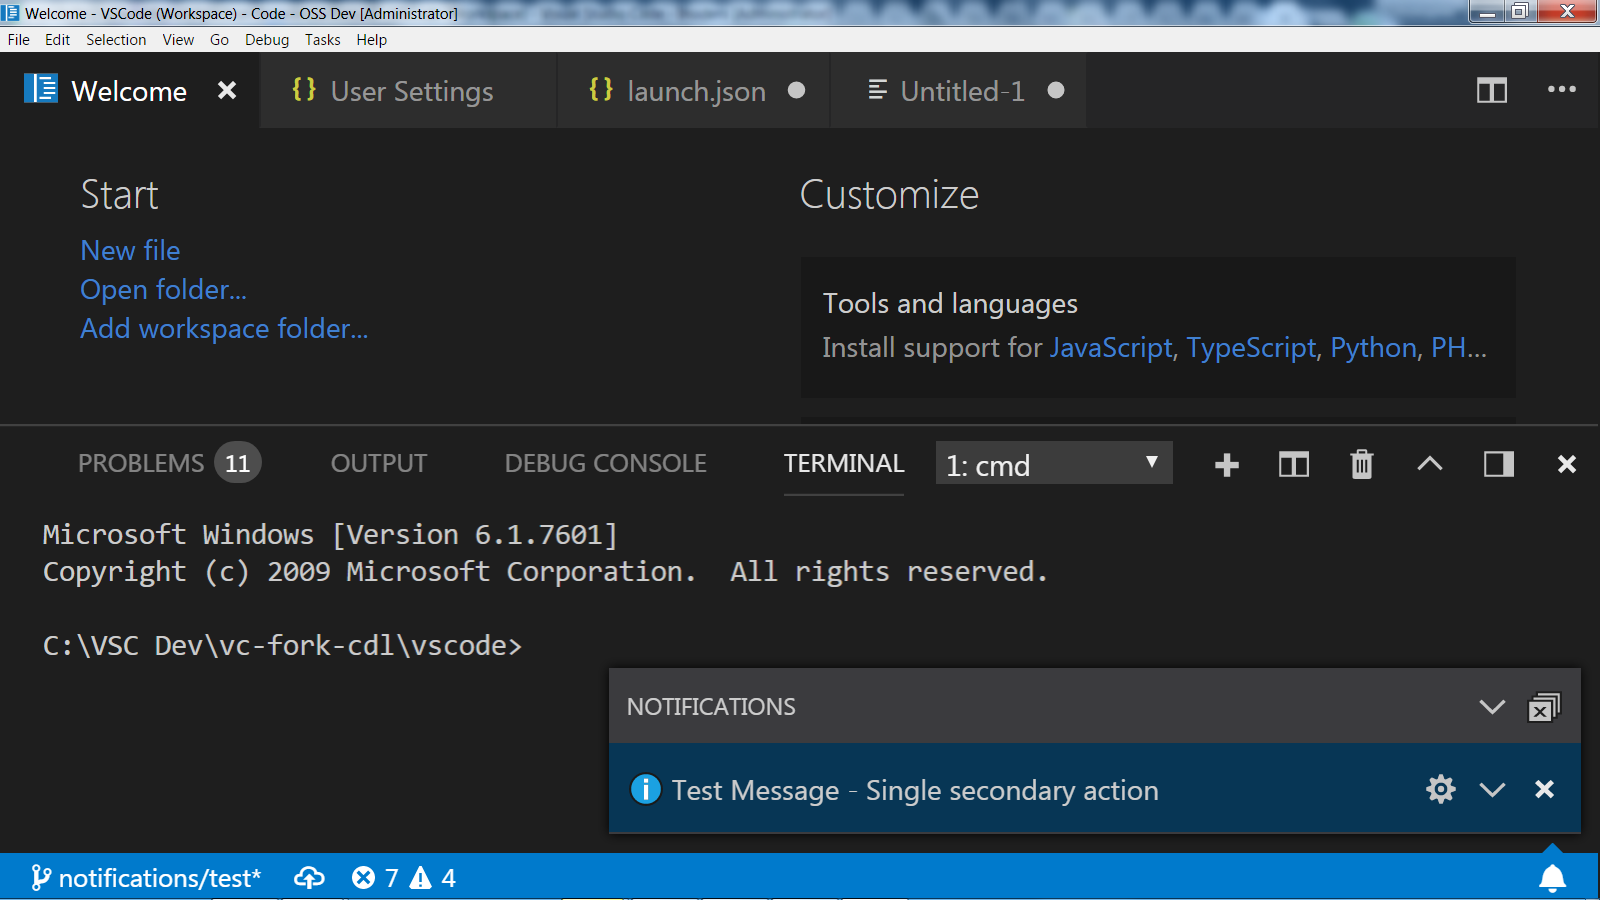Clear all notifications
Screen dimensions: 1600x900
pyautogui.click(x=1544, y=707)
